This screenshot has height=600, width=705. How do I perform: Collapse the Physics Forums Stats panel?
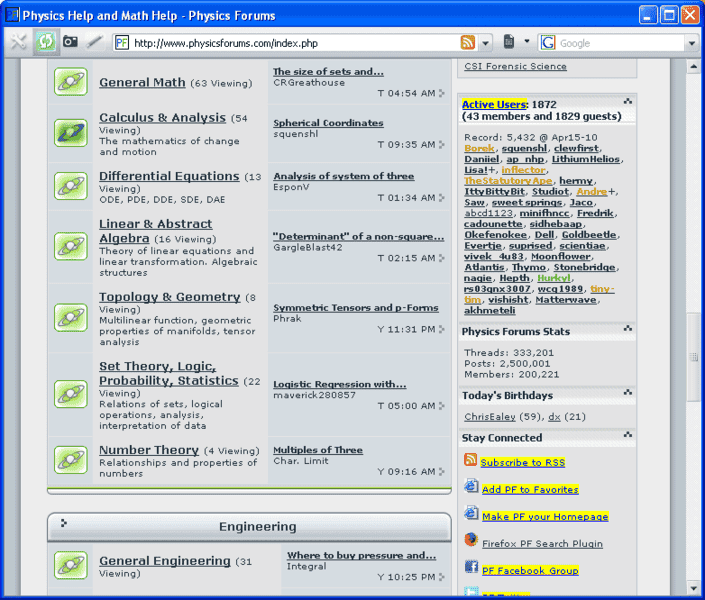pos(628,329)
